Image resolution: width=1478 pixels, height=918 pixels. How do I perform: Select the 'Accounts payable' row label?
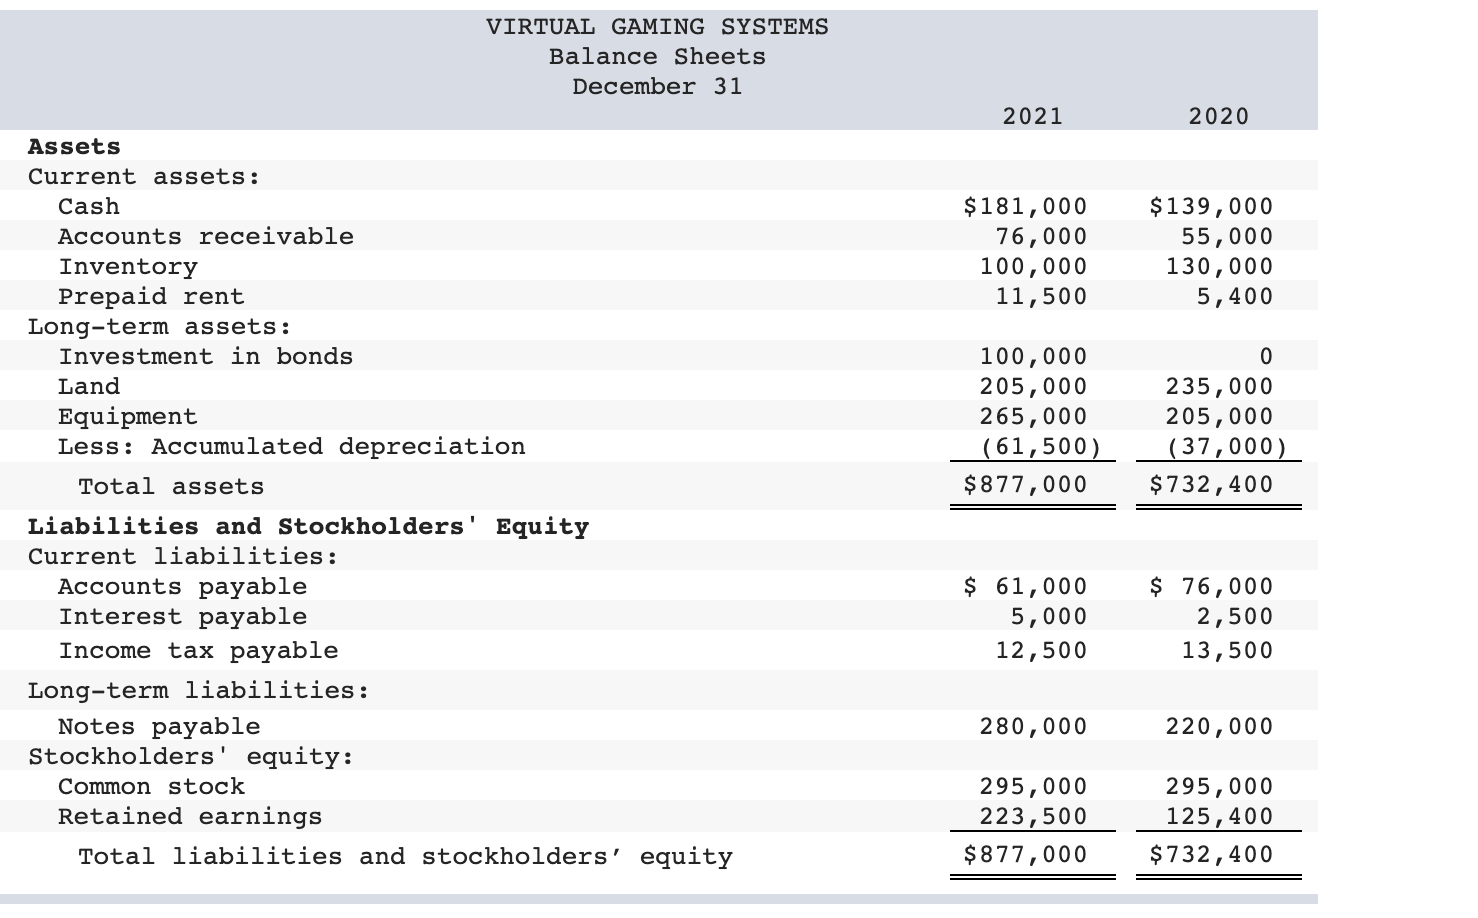(182, 586)
